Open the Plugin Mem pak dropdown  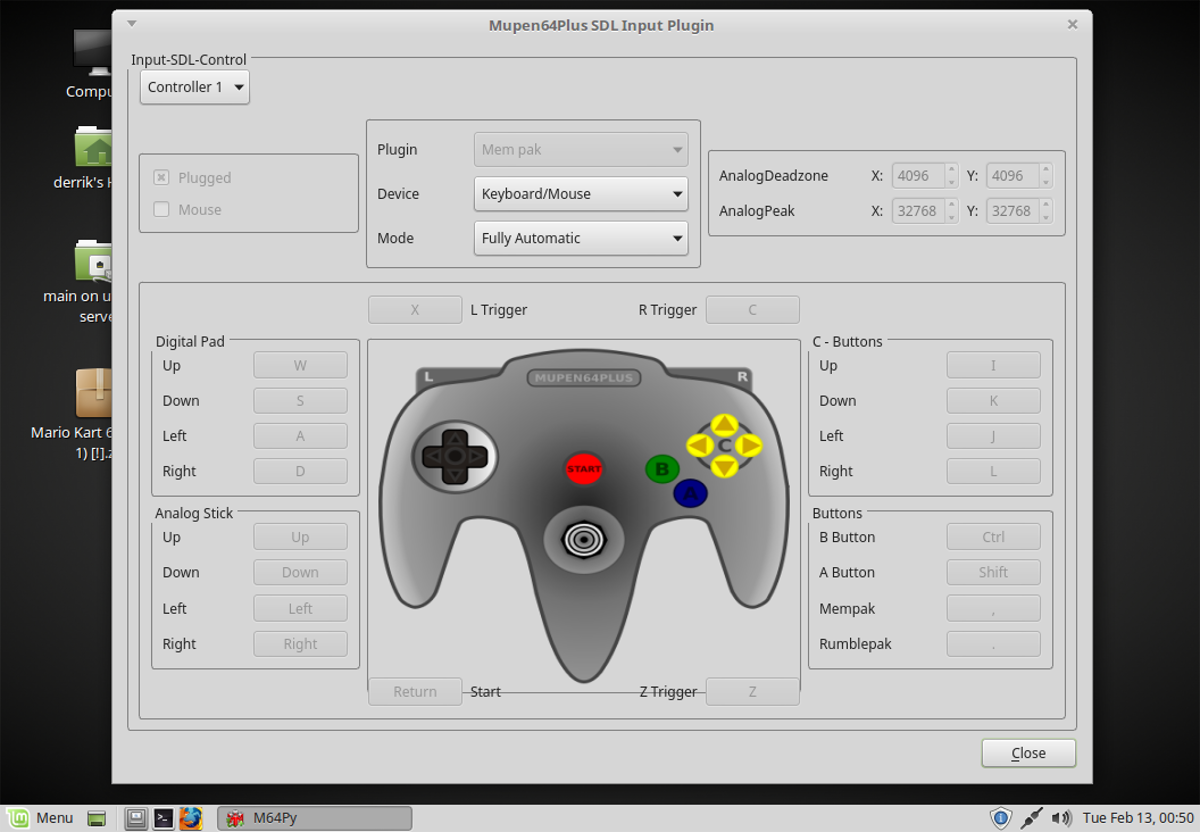point(580,149)
